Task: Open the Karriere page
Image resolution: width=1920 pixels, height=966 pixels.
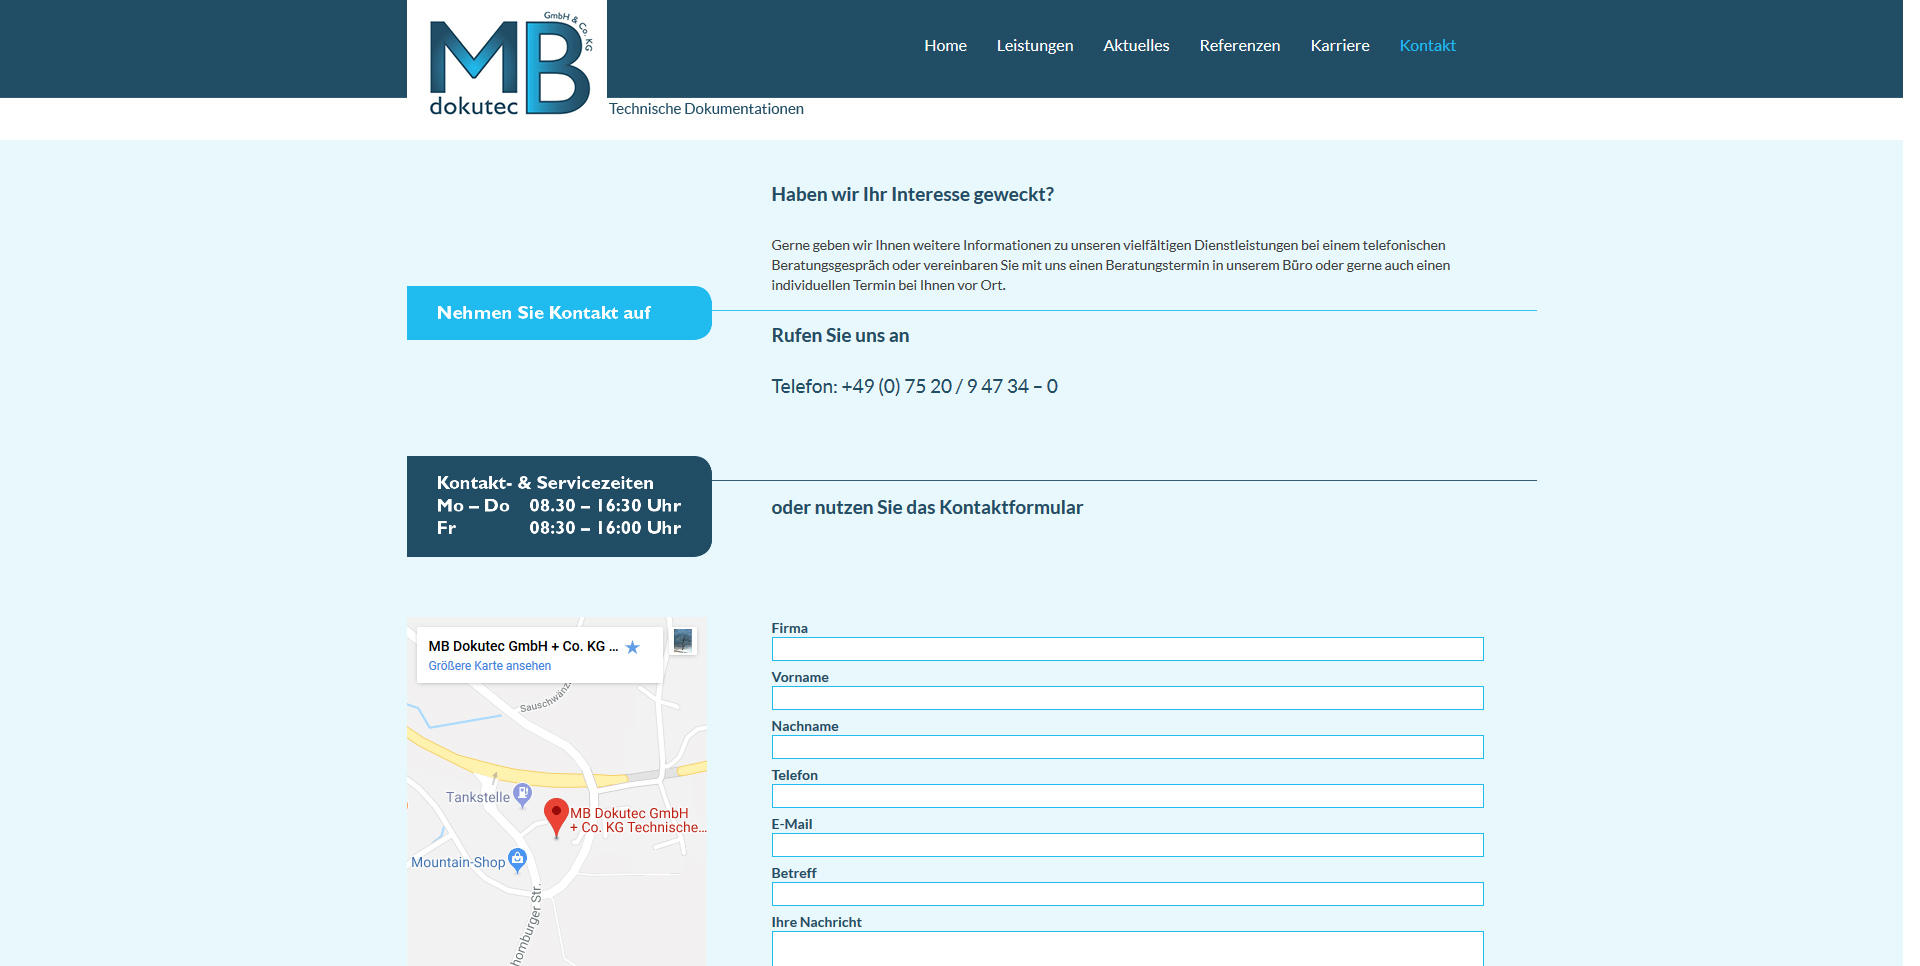Action: point(1339,46)
